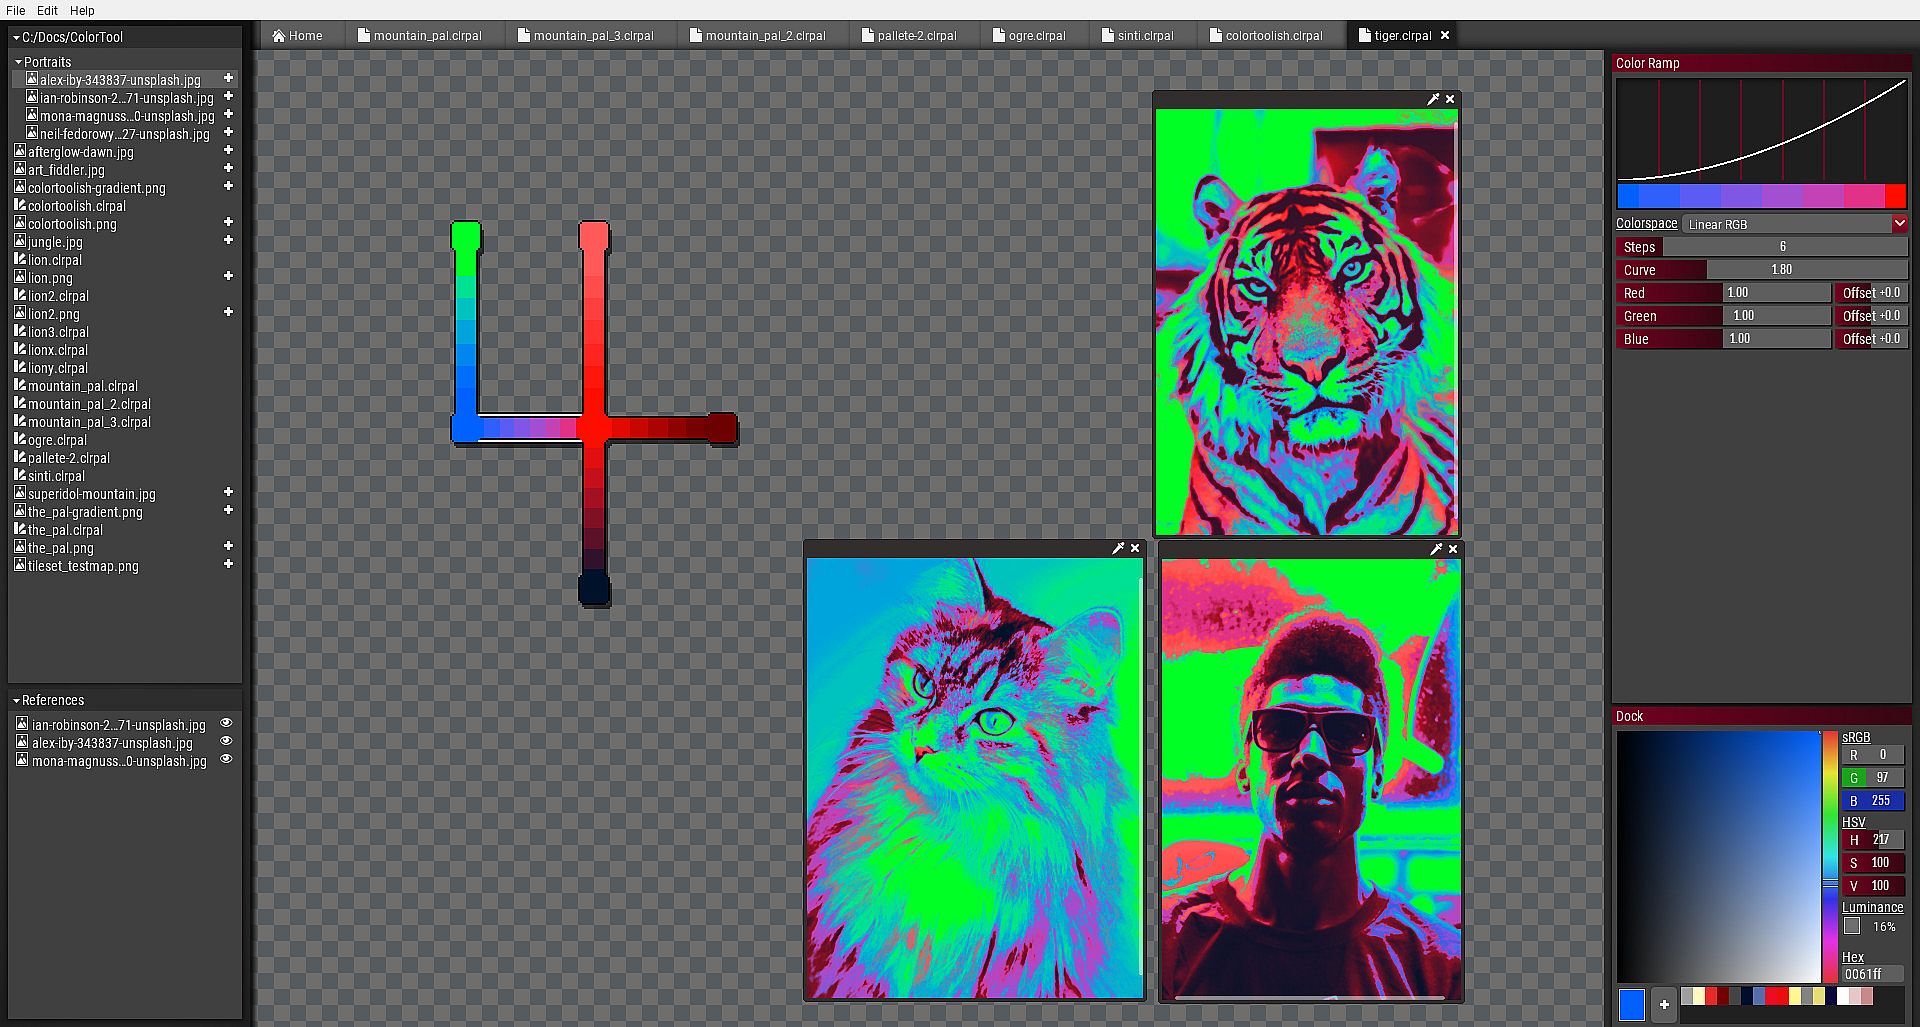Click the Home tab icon
Viewport: 1920px width, 1027px height.
[279, 35]
